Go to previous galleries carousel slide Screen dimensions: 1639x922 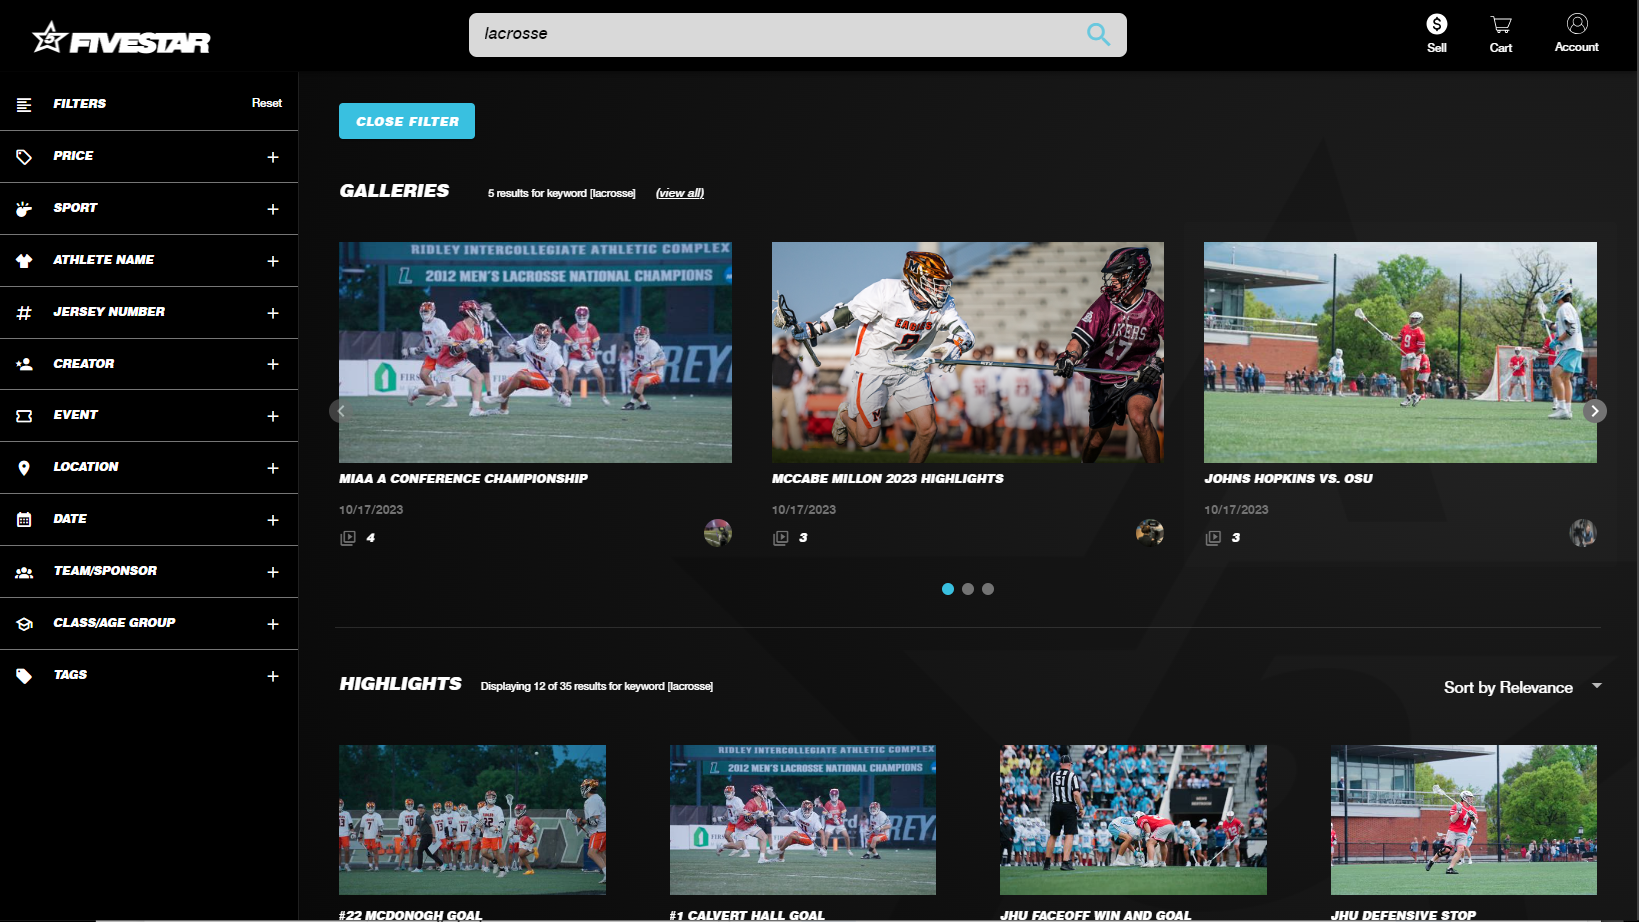click(x=341, y=411)
